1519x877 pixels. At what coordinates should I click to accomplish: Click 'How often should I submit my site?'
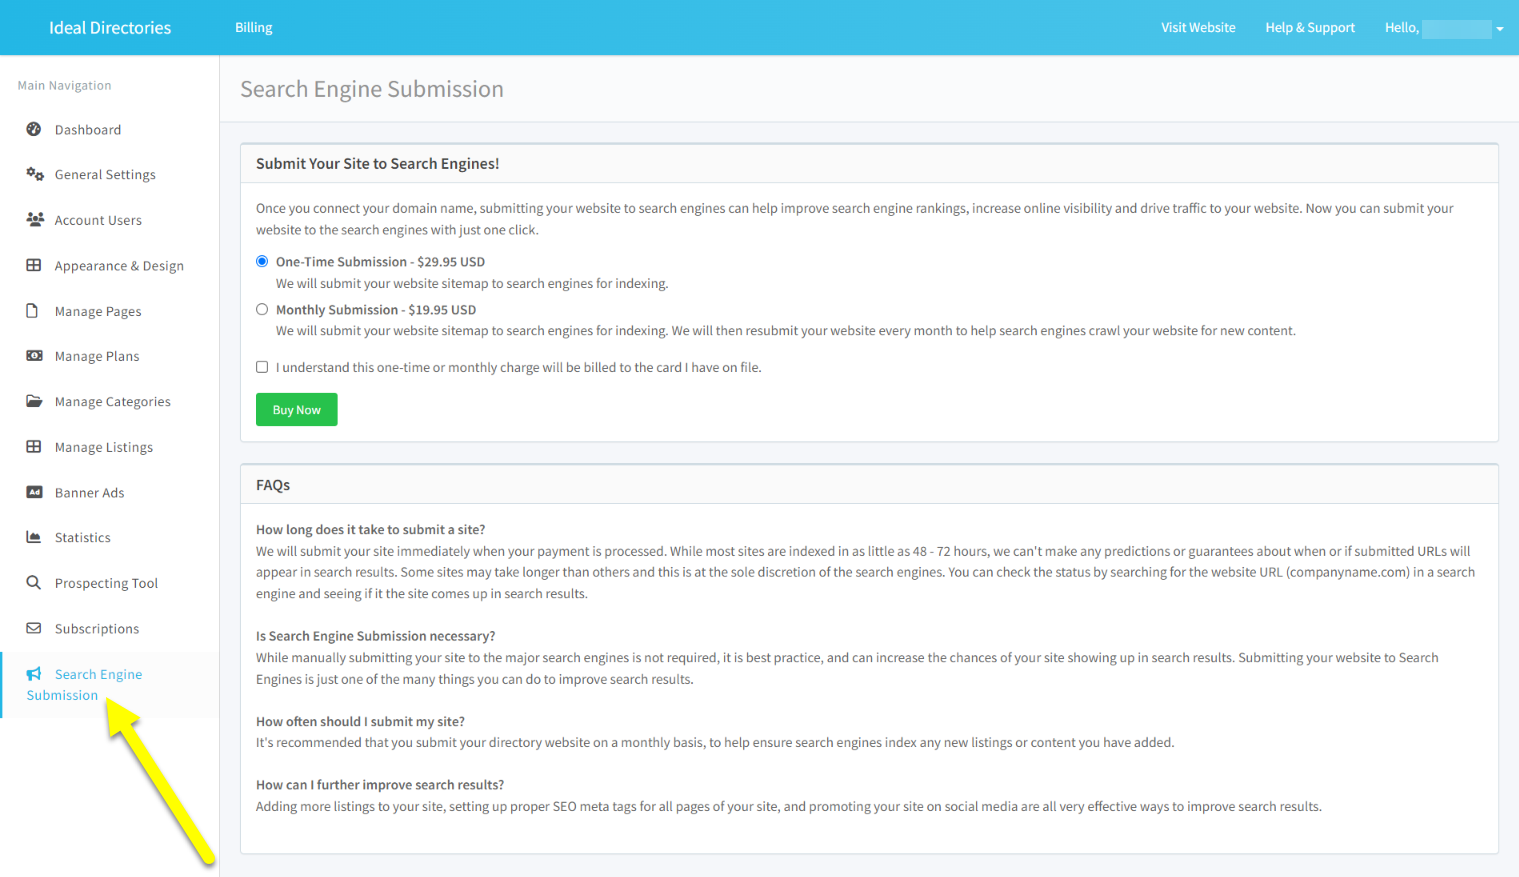(360, 721)
